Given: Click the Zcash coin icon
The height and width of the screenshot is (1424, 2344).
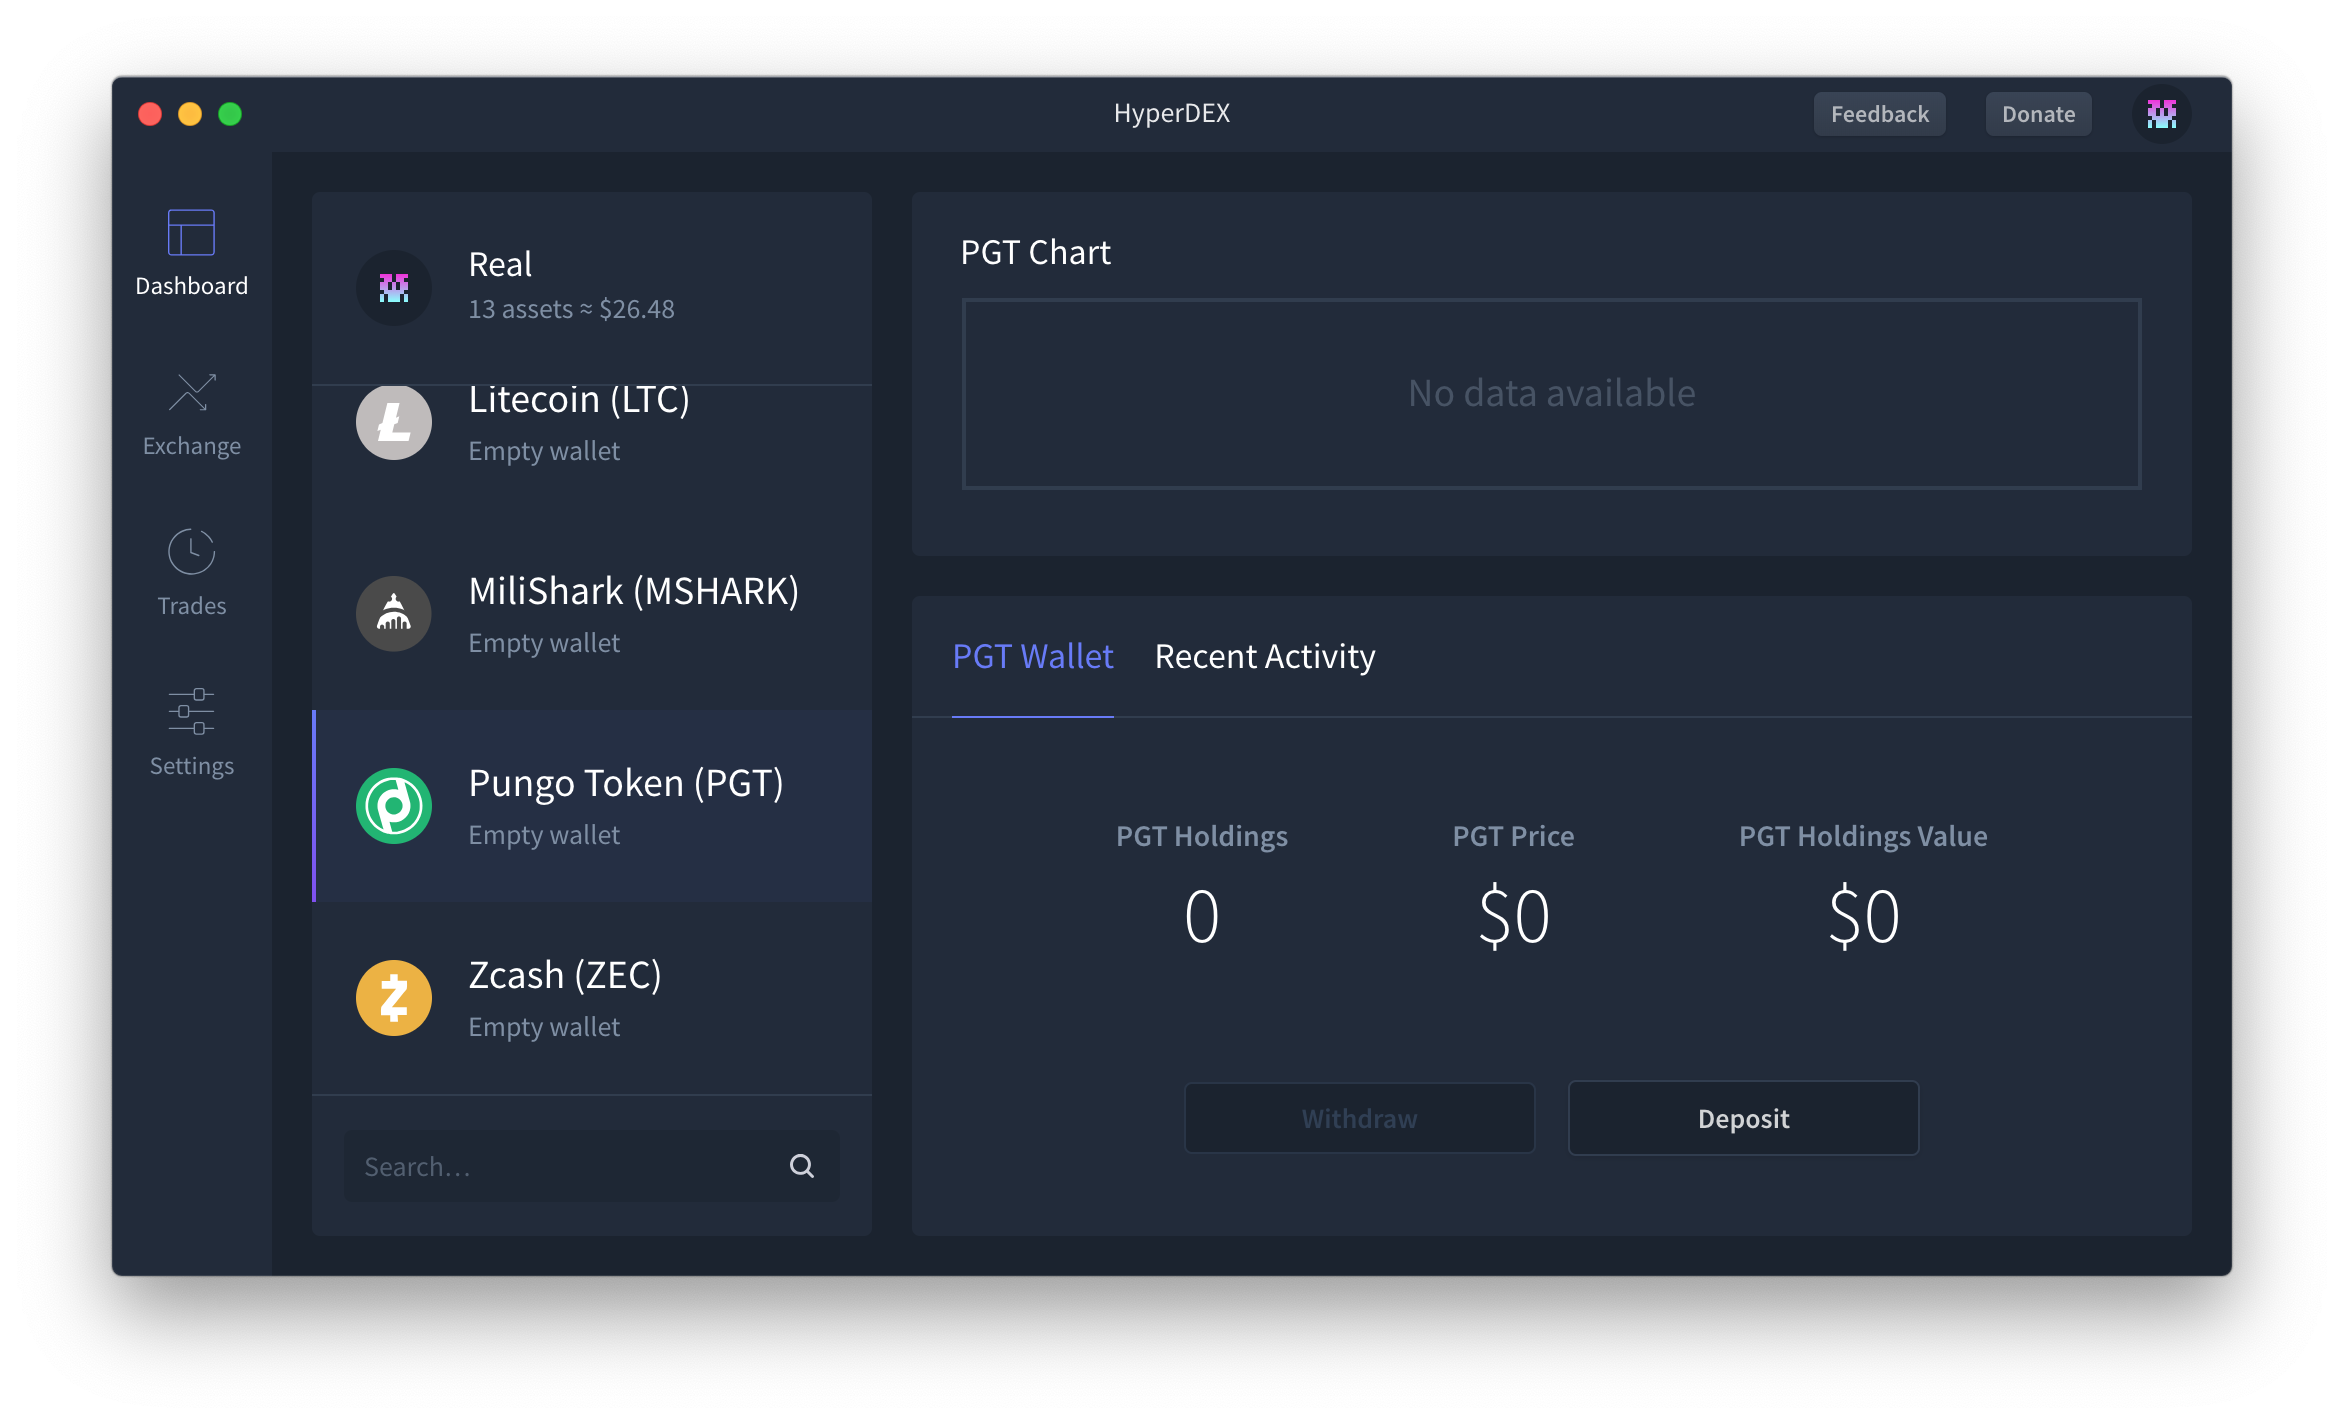Looking at the screenshot, I should (394, 997).
